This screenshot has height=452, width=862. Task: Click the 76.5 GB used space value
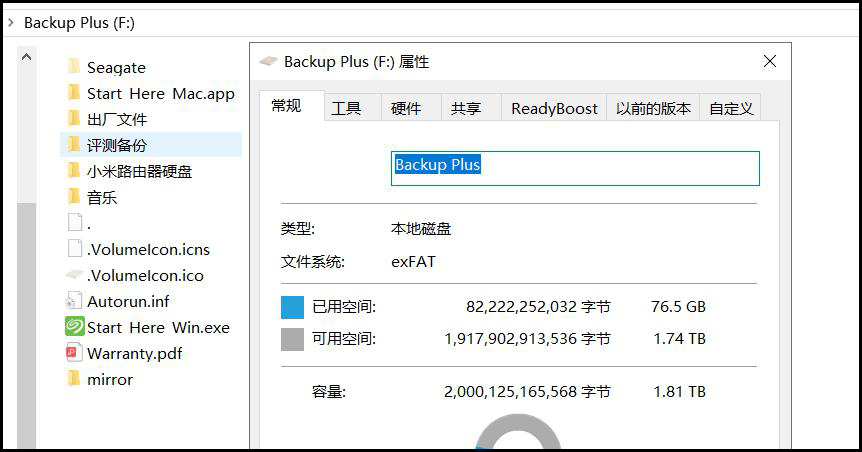[678, 307]
